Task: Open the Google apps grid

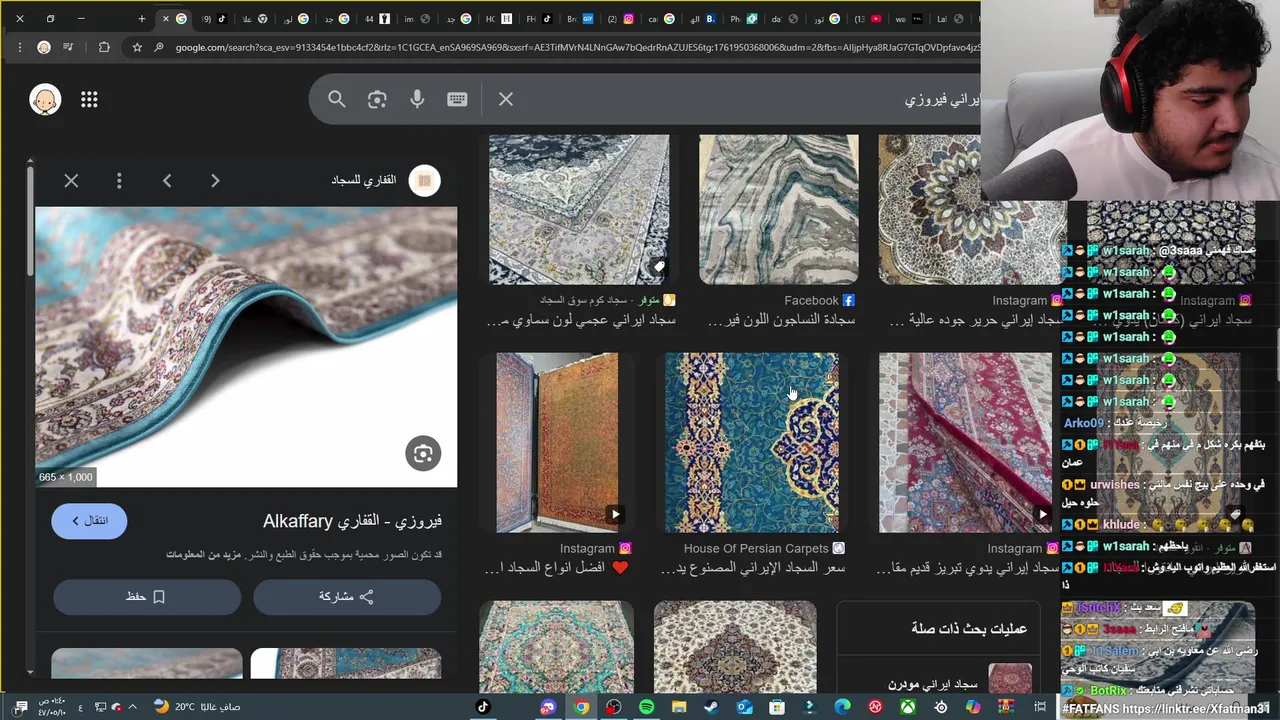Action: coord(89,99)
